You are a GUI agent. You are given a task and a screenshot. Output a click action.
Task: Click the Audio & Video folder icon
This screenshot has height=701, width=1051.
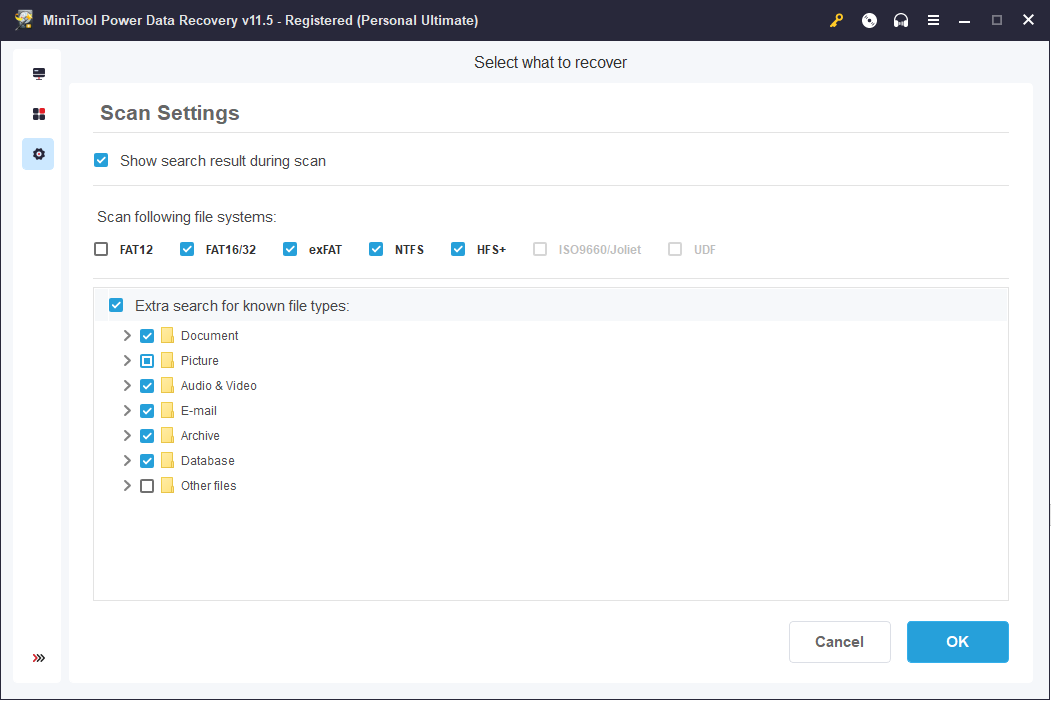point(168,385)
